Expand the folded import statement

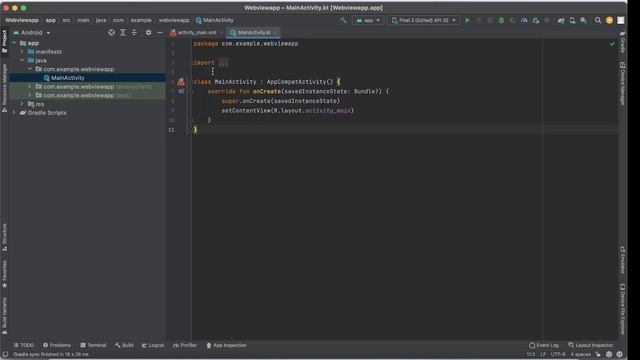coord(223,62)
